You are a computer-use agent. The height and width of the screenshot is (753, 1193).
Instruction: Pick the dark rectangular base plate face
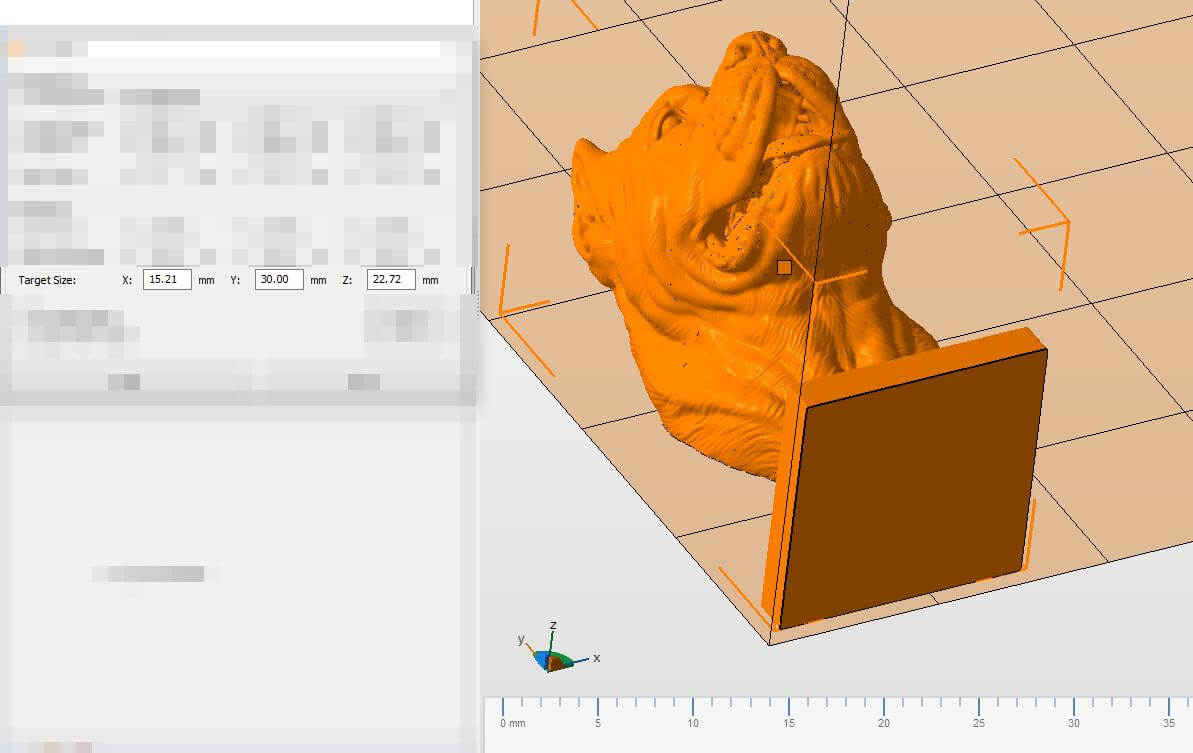pyautogui.click(x=910, y=490)
